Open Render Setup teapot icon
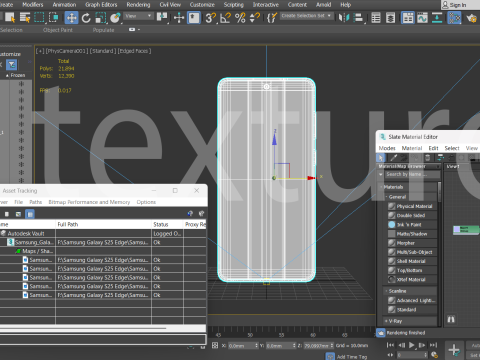The image size is (480, 360). tap(471, 17)
